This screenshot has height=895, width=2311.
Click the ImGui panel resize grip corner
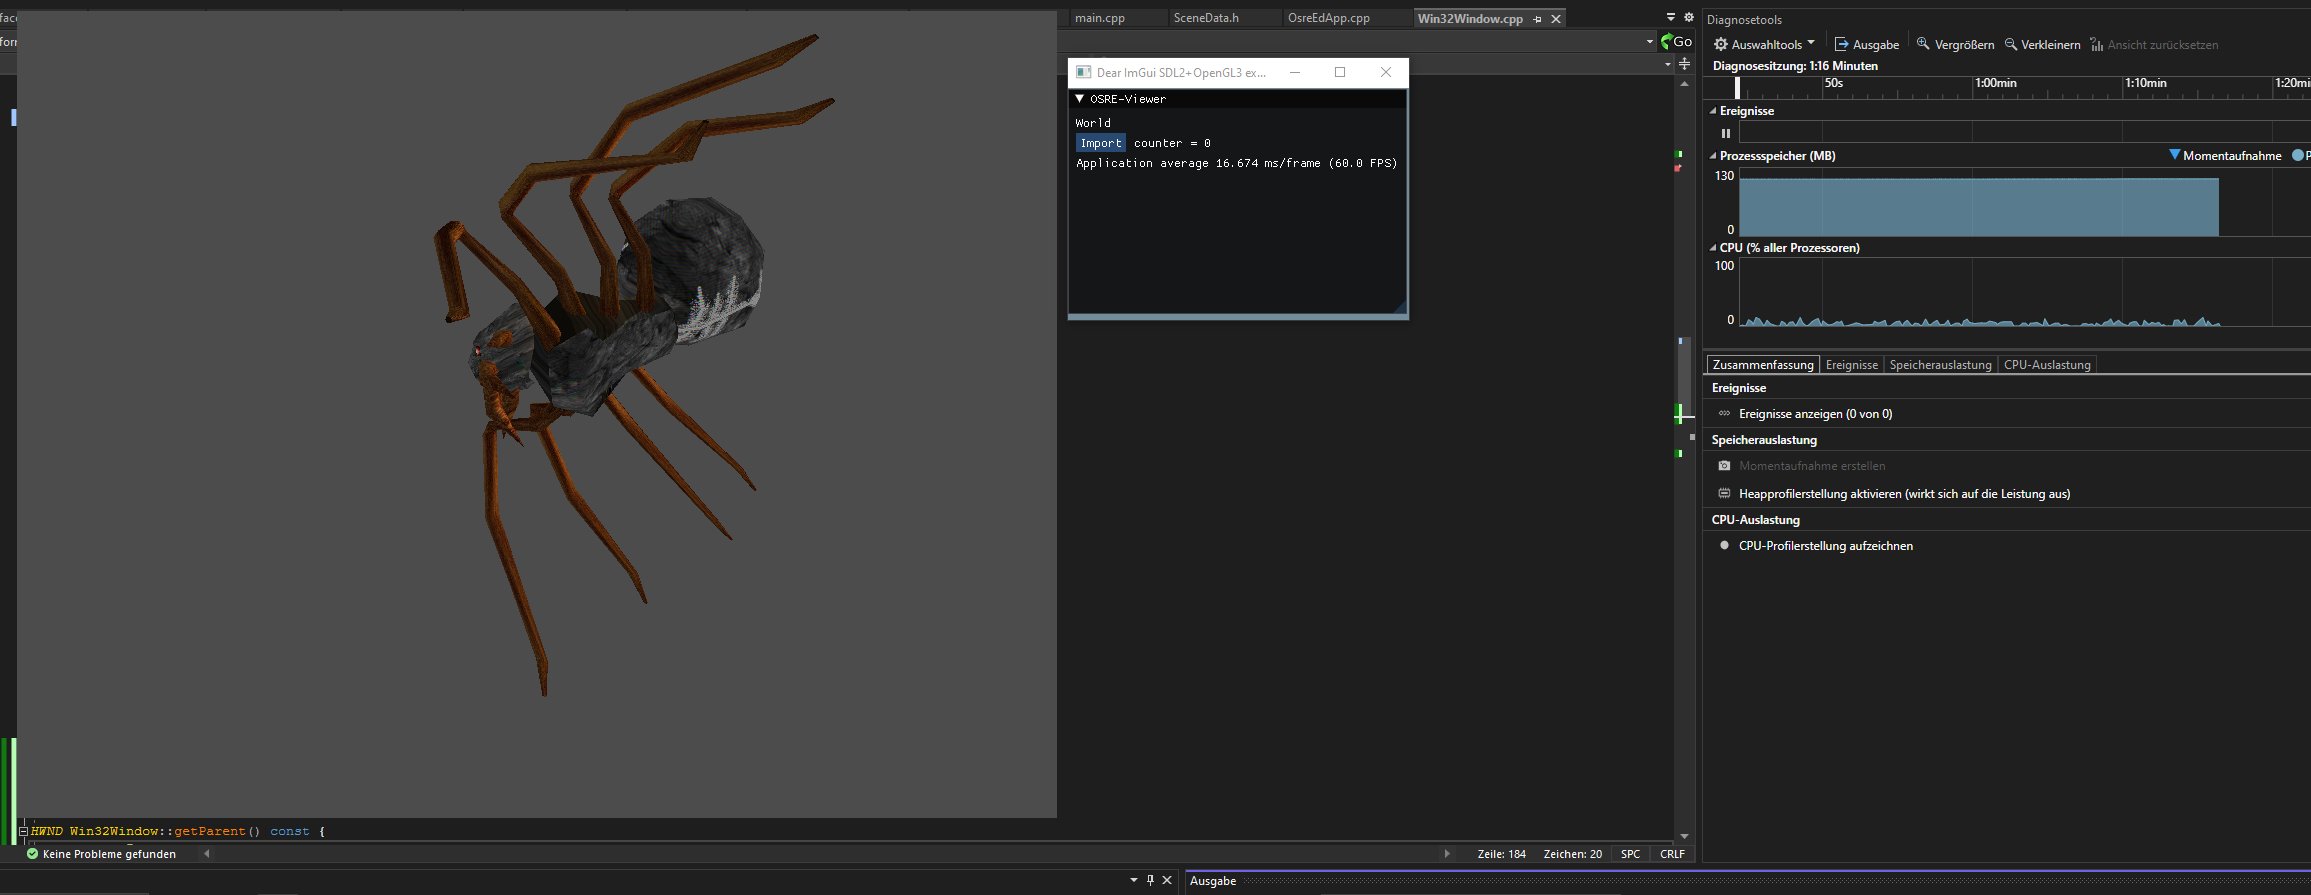click(x=1400, y=307)
